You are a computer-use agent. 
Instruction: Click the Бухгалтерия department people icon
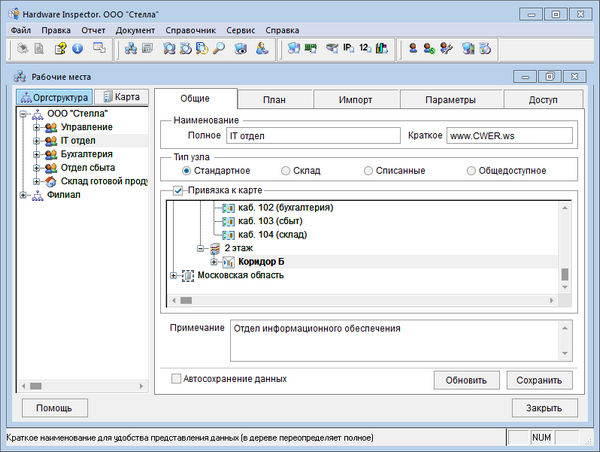[50, 155]
